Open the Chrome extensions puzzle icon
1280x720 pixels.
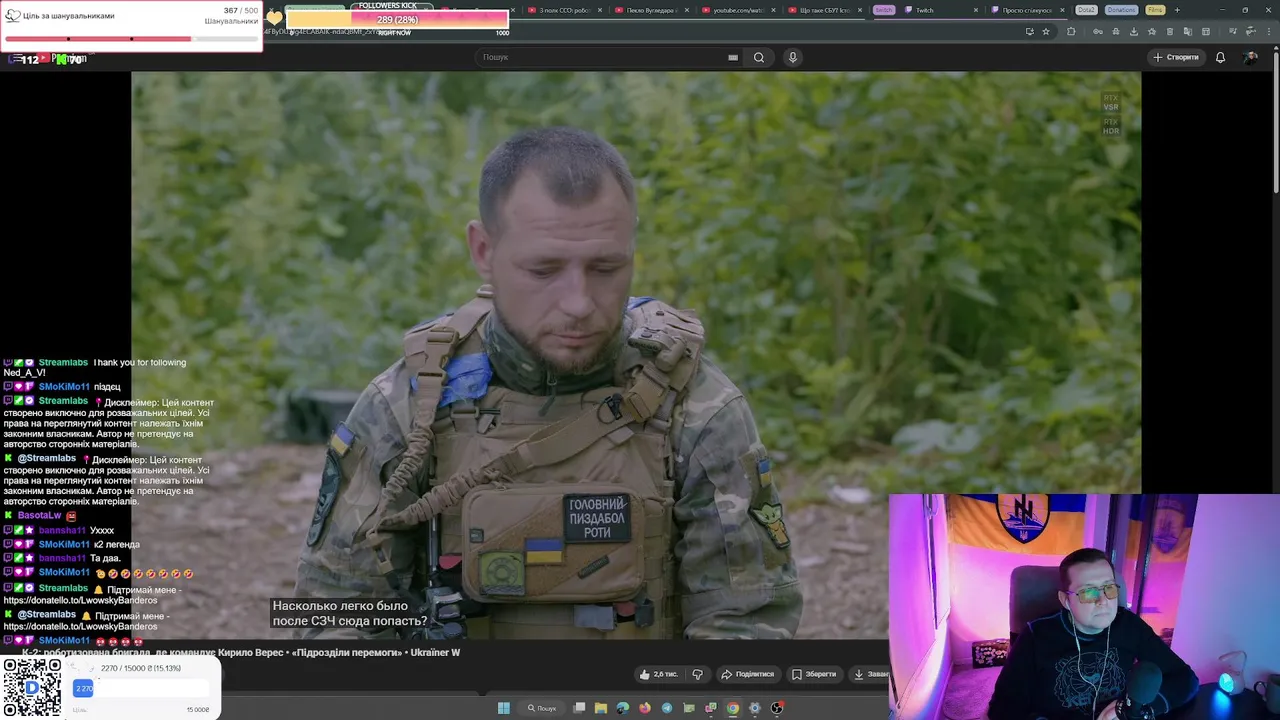coord(1071,31)
